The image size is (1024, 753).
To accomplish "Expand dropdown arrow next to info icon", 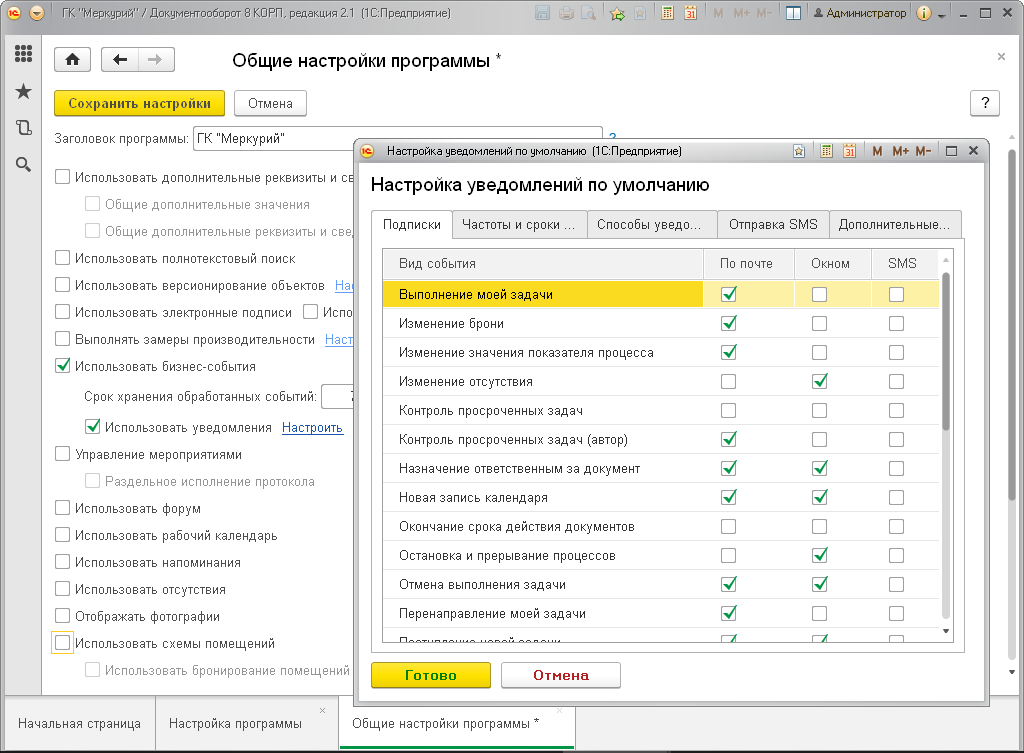I will (x=941, y=14).
